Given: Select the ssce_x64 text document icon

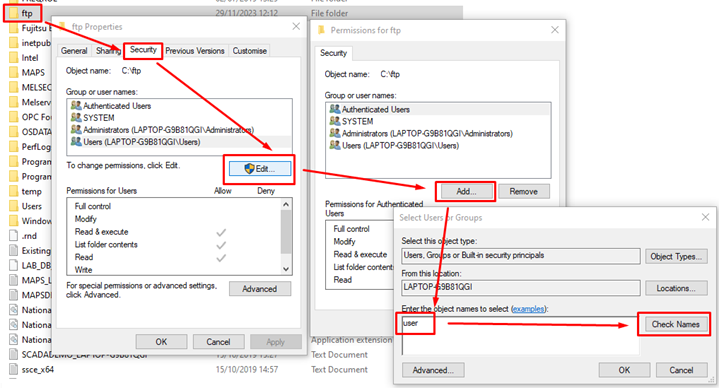Looking at the screenshot, I should (x=14, y=369).
